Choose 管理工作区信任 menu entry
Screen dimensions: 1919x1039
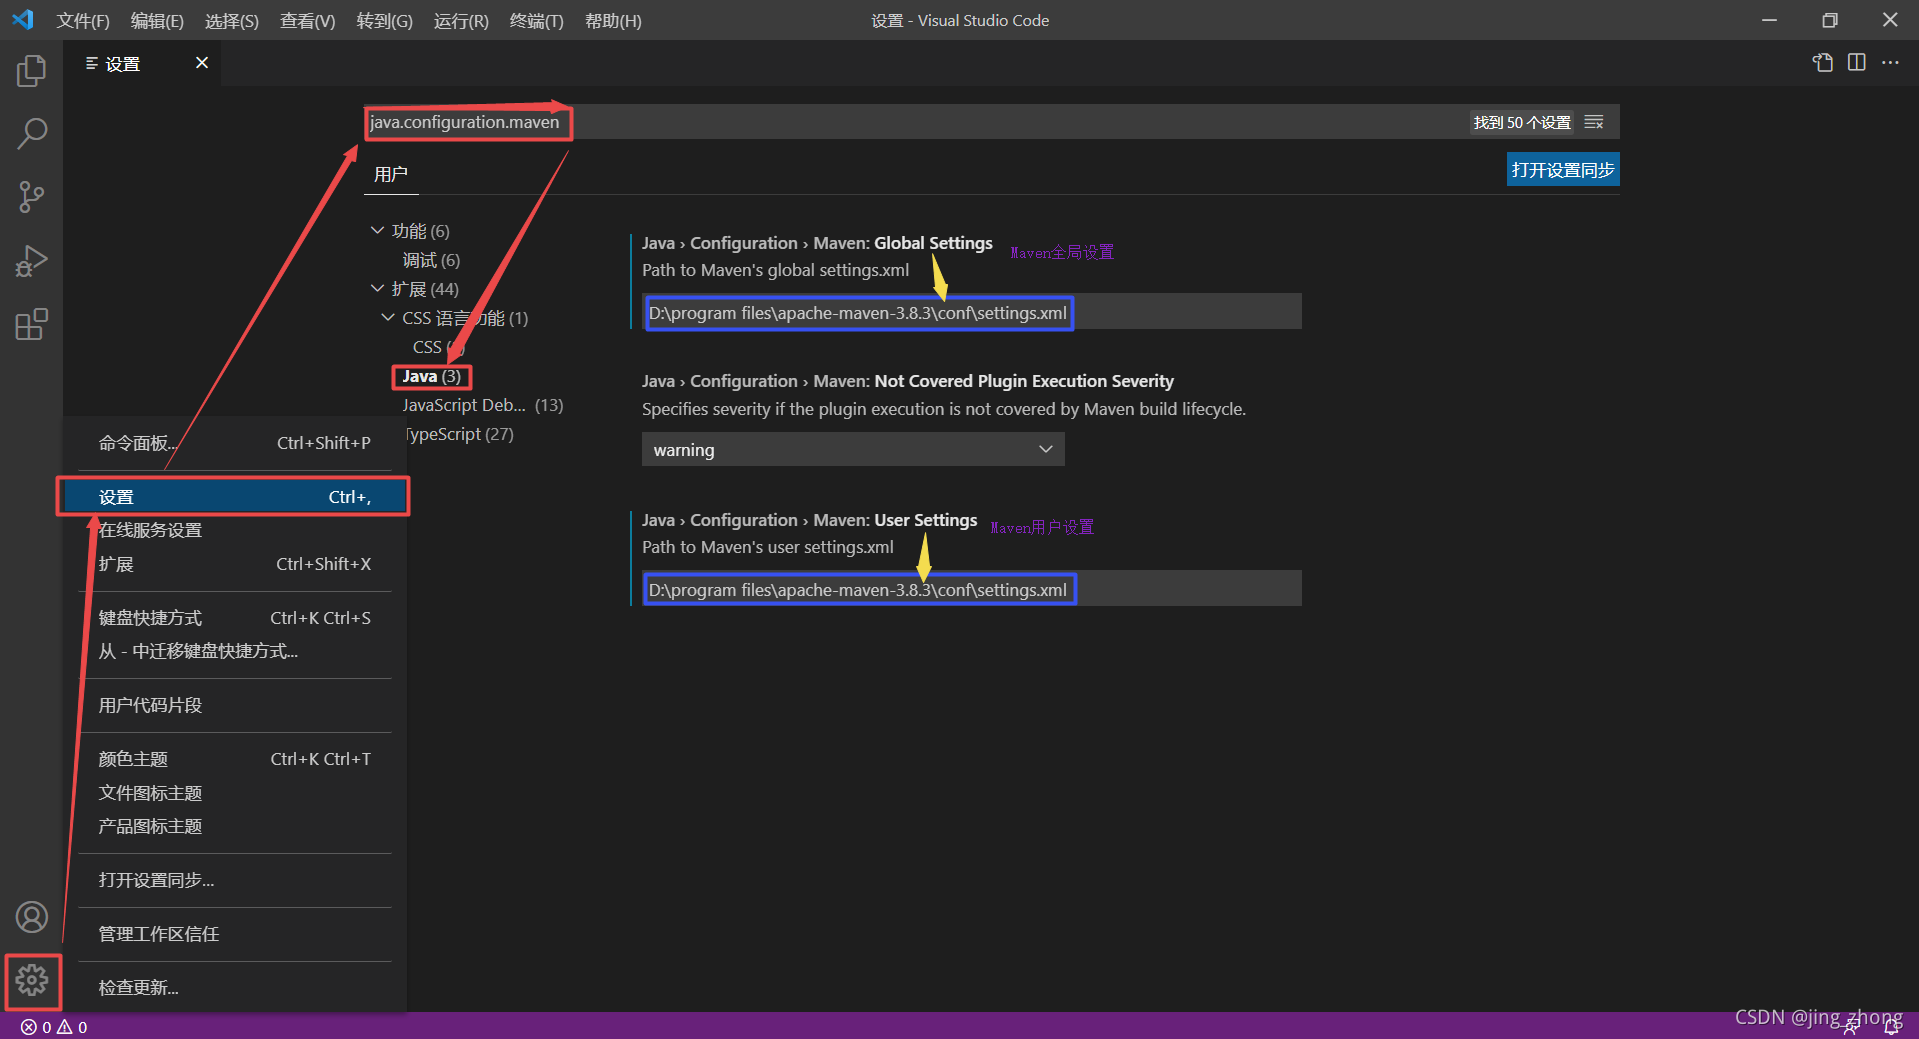(235, 934)
